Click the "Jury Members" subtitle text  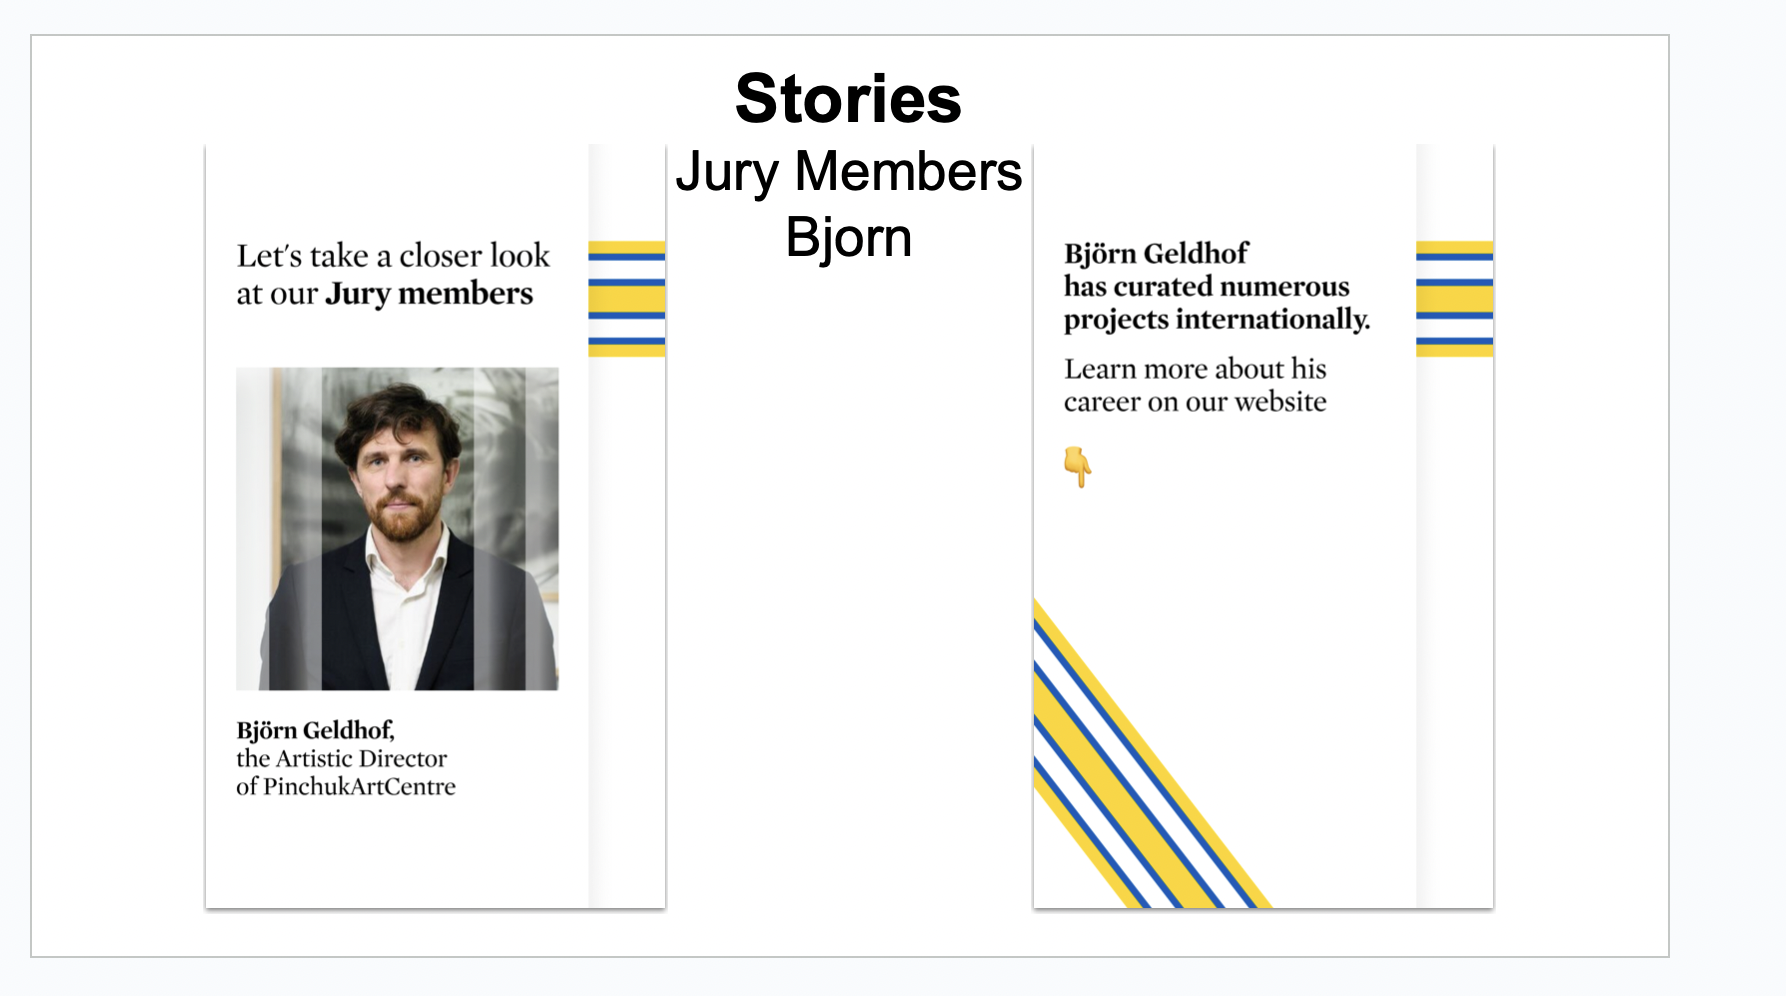tap(848, 171)
